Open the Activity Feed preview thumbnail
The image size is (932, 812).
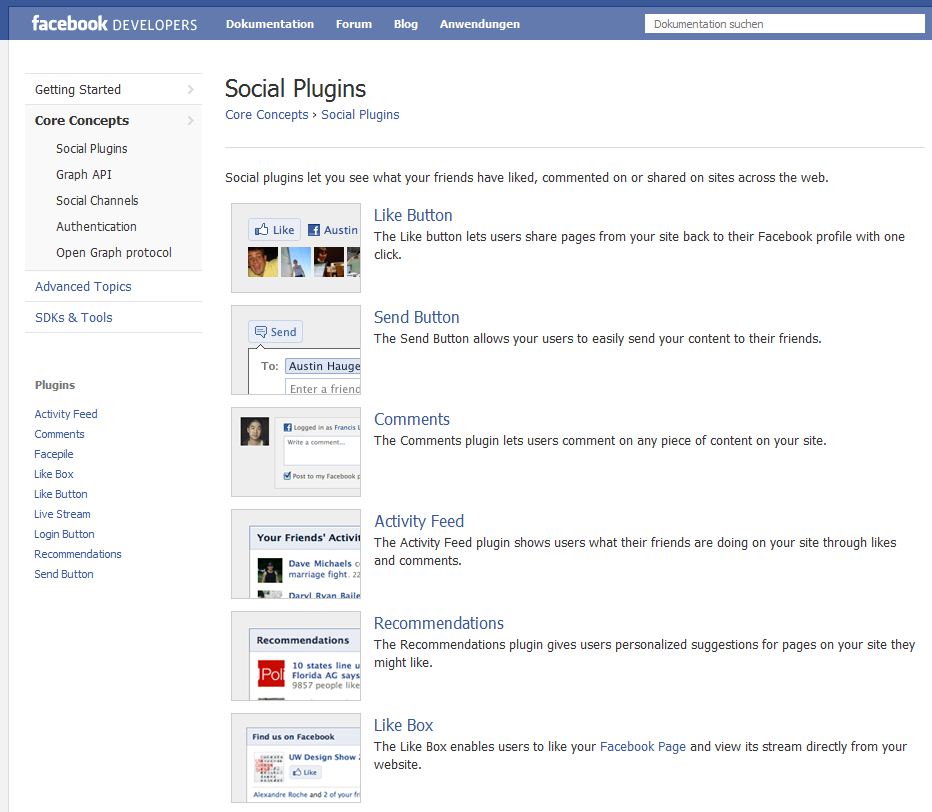[296, 554]
